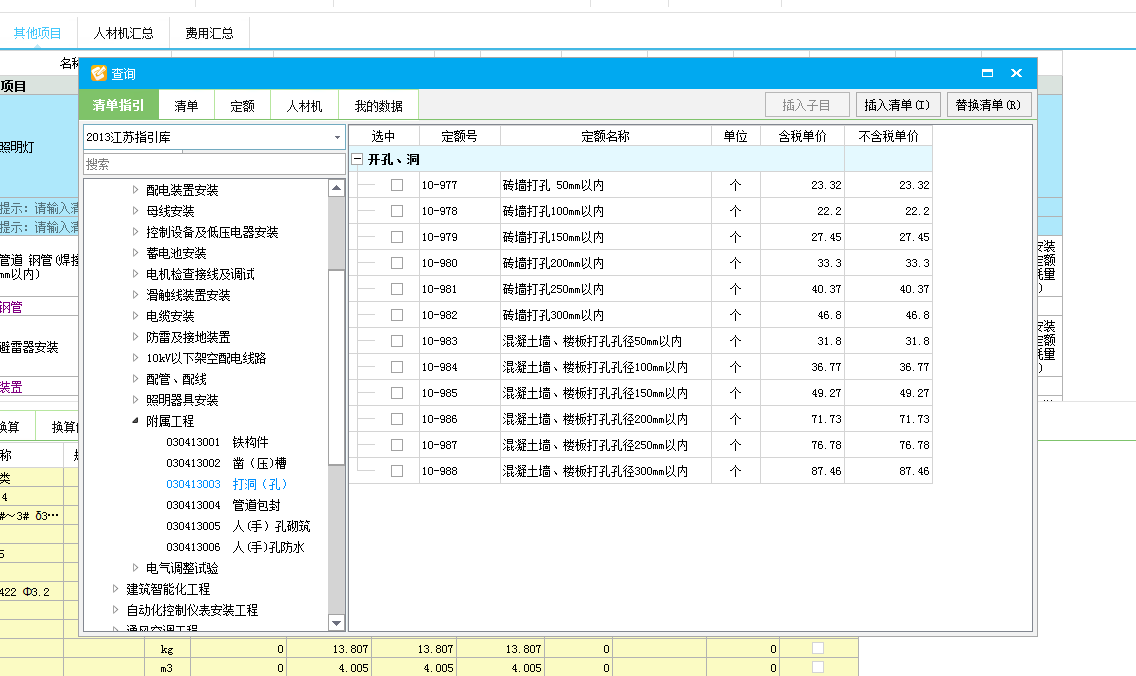Tick checkbox for quota 10-977

397,185
